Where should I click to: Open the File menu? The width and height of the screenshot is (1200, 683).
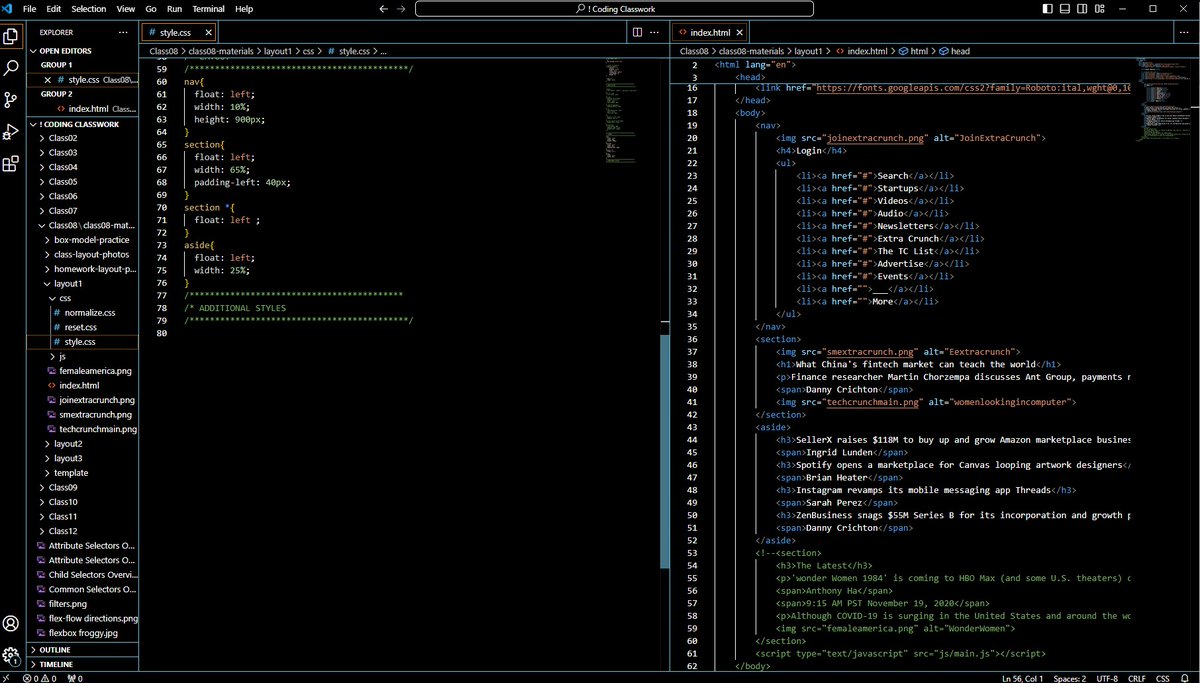click(x=29, y=9)
